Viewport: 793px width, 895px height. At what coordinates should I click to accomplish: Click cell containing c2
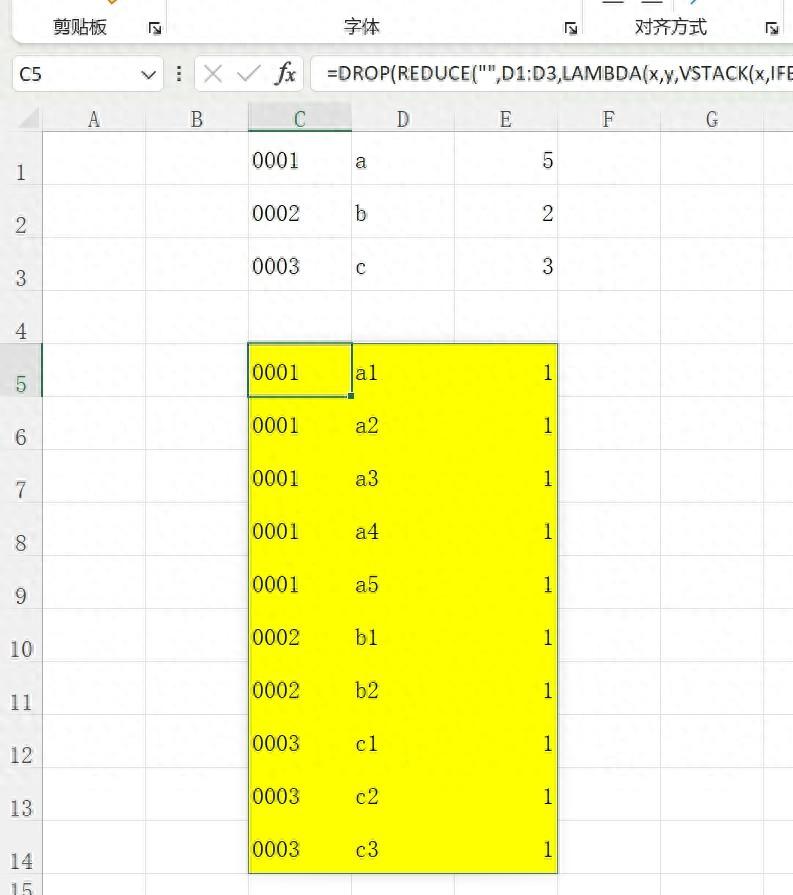403,794
